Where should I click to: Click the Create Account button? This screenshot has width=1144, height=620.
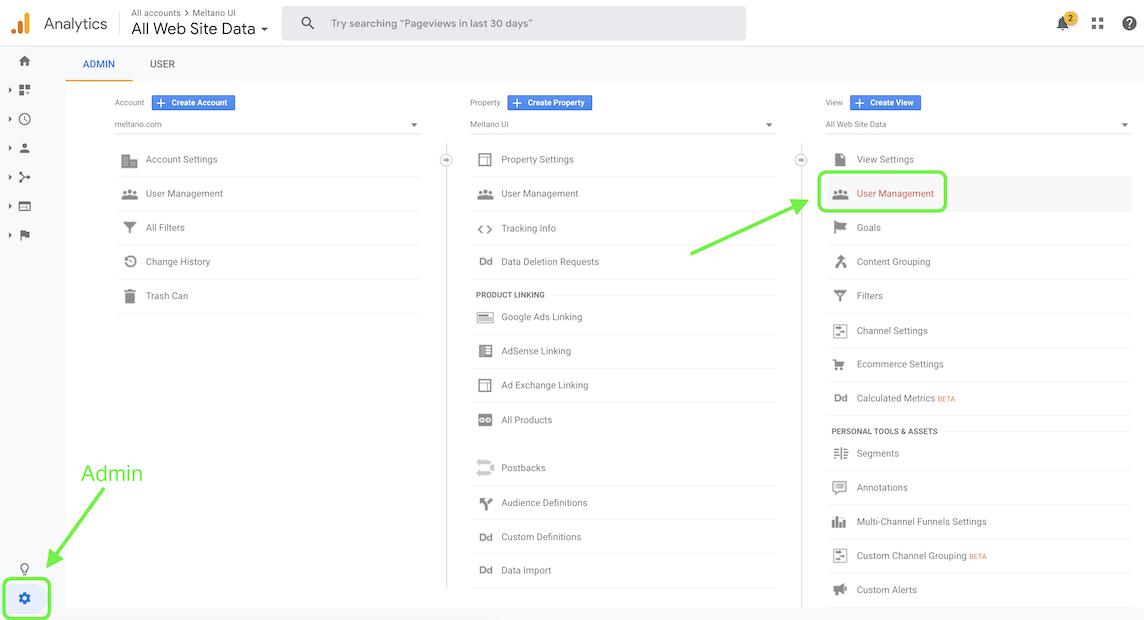coord(193,102)
